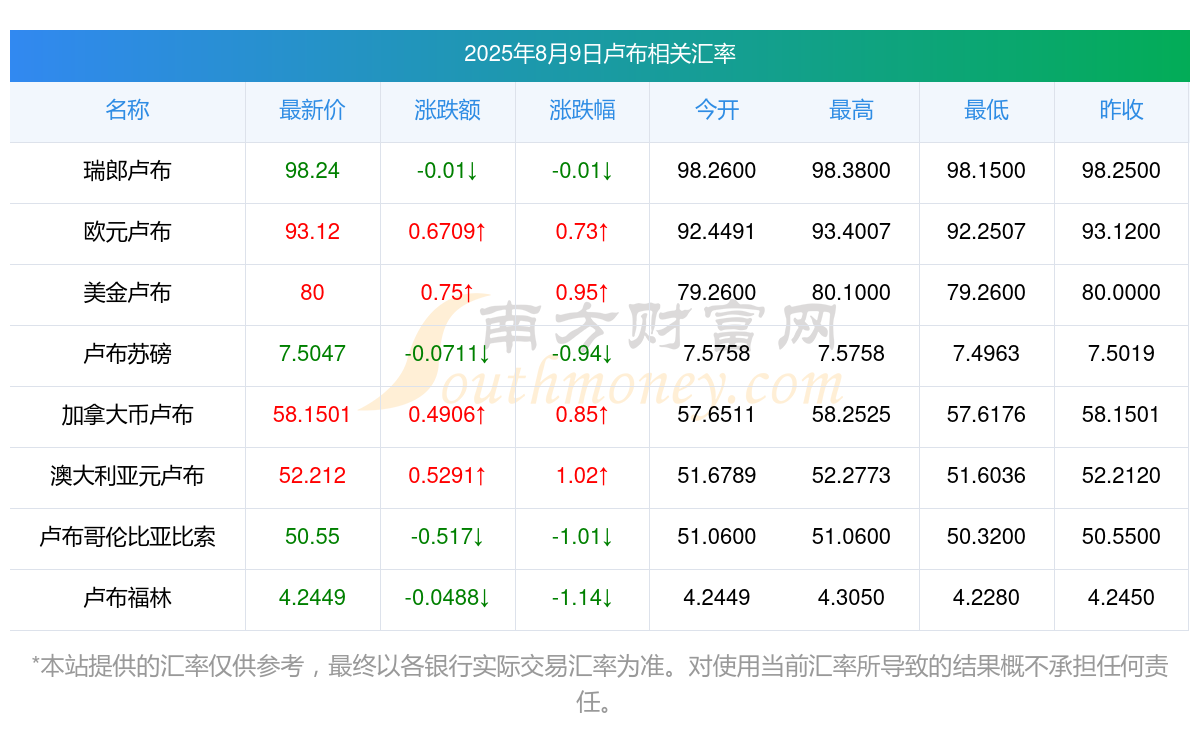Select the 今开 column header
The image size is (1200, 733).
pyautogui.click(x=717, y=110)
